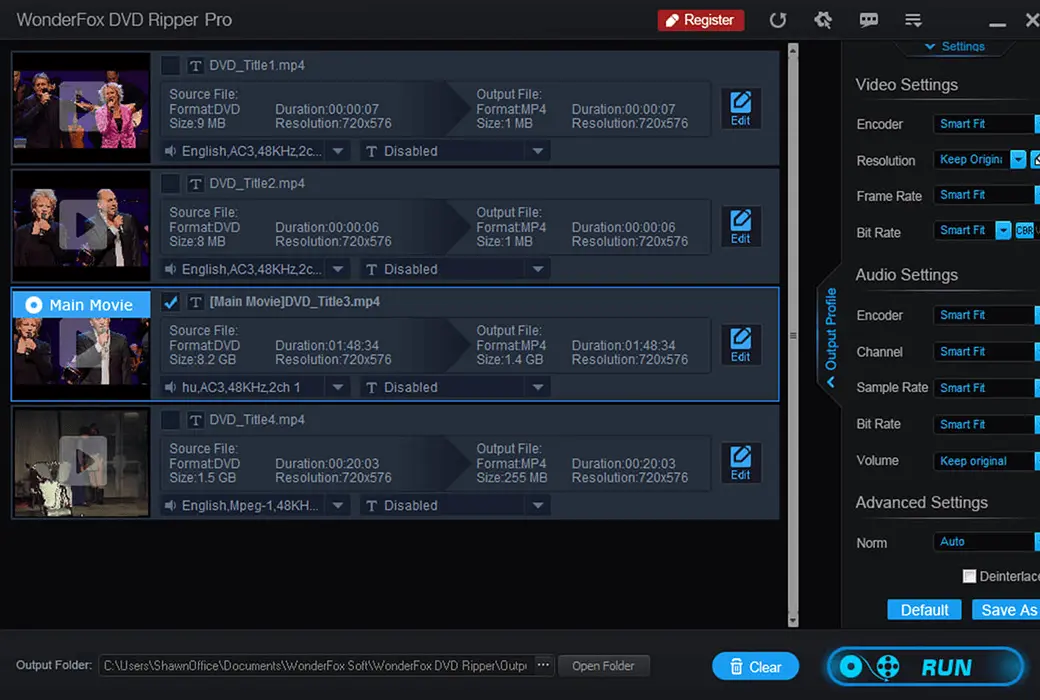
Task: Select the Sample Rate Smart Fit field
Action: click(x=986, y=388)
